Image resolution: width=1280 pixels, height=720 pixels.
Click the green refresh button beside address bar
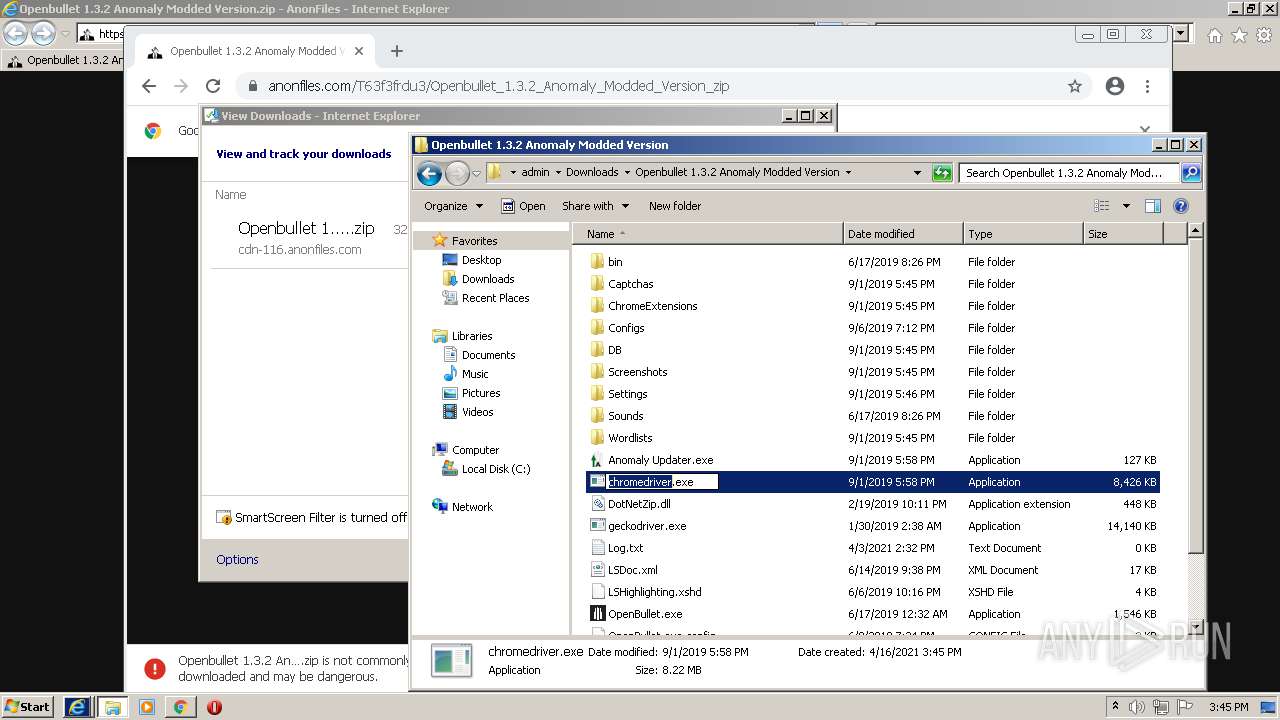coord(942,172)
